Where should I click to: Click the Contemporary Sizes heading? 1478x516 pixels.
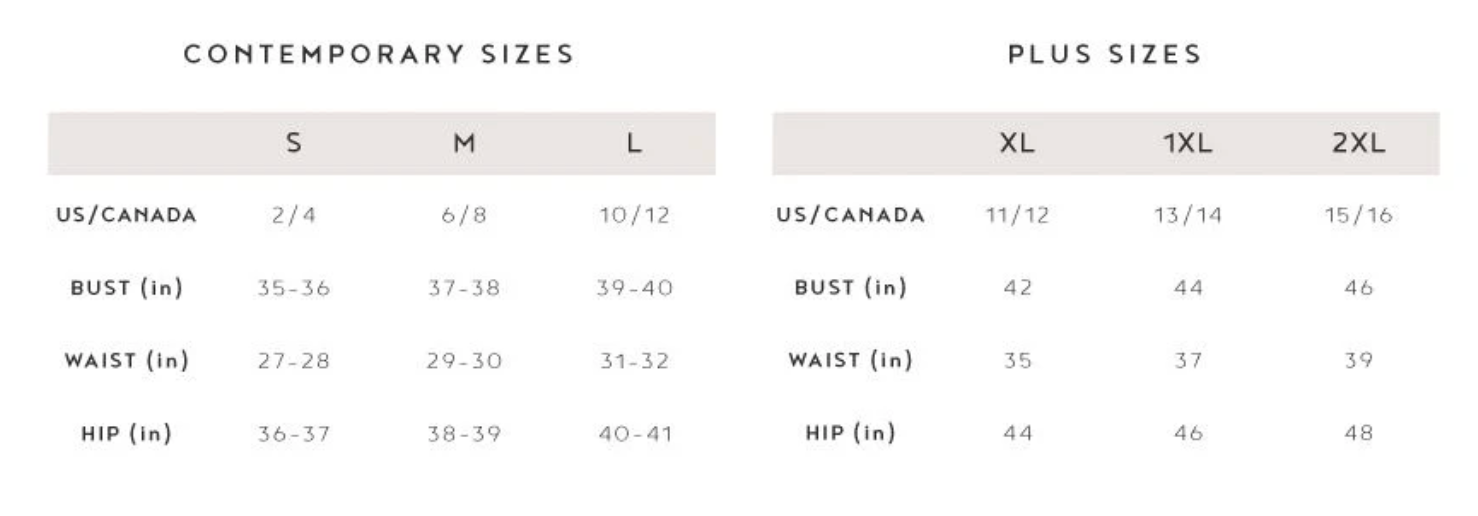coord(379,54)
